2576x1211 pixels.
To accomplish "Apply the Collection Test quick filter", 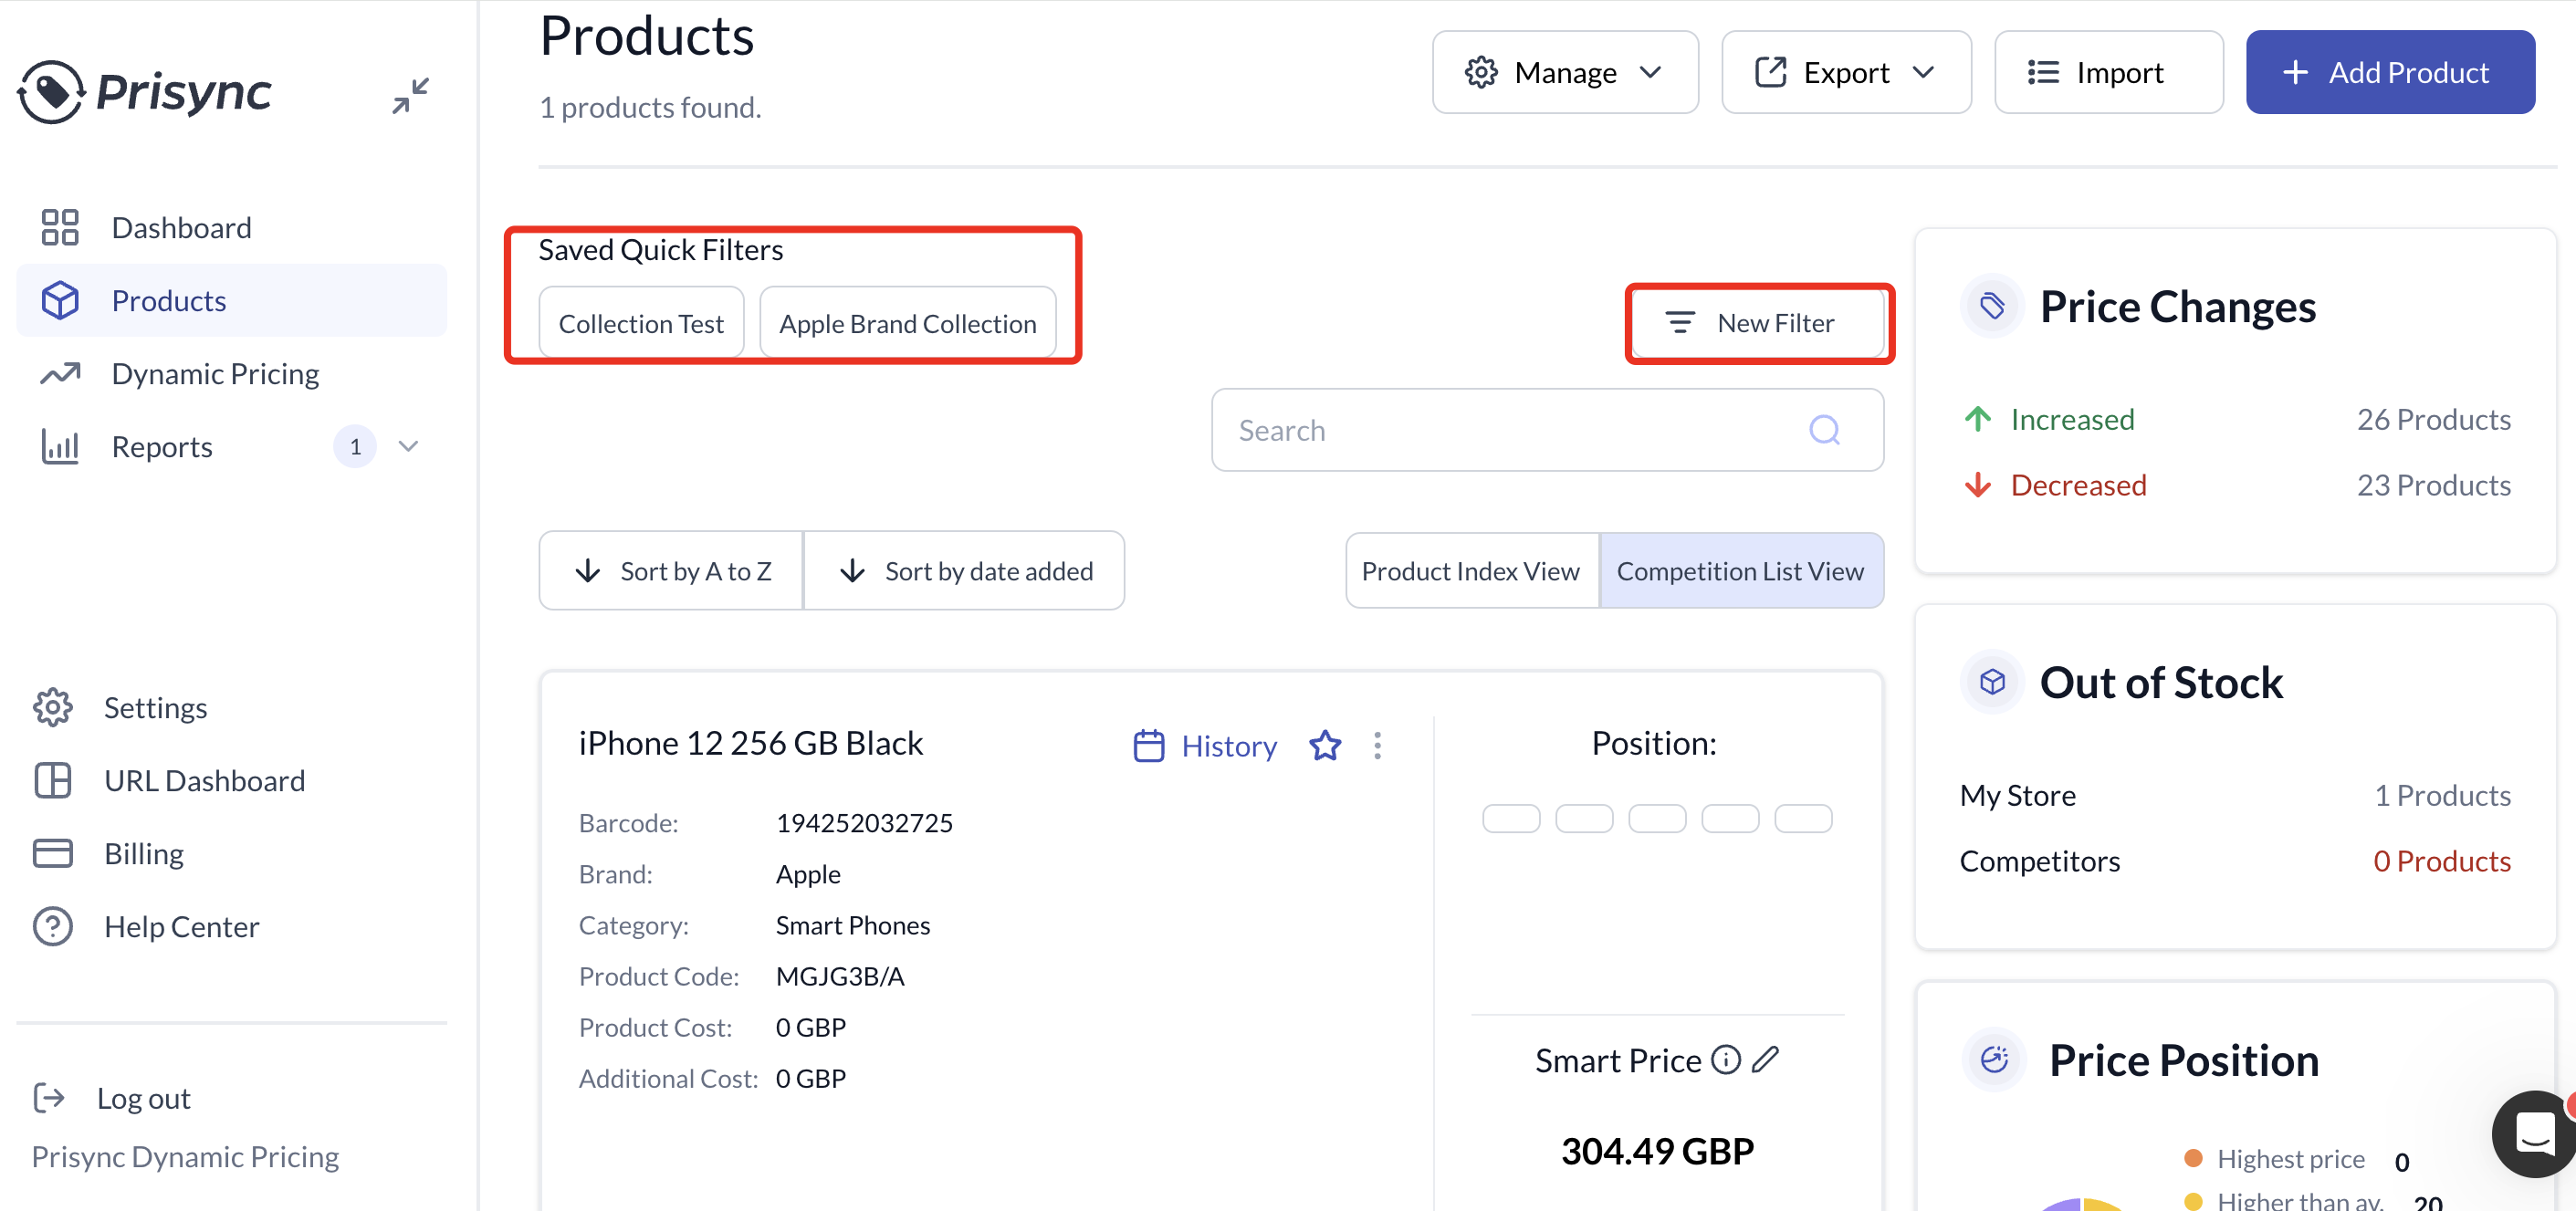I will (x=641, y=323).
